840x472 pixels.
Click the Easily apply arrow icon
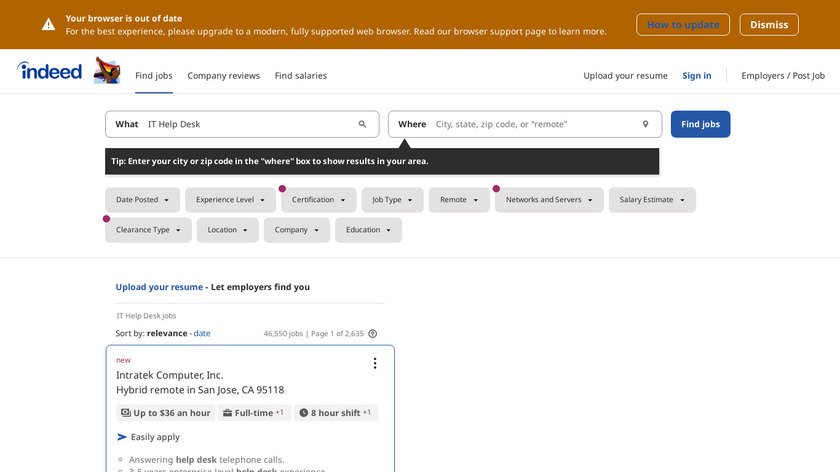click(122, 437)
